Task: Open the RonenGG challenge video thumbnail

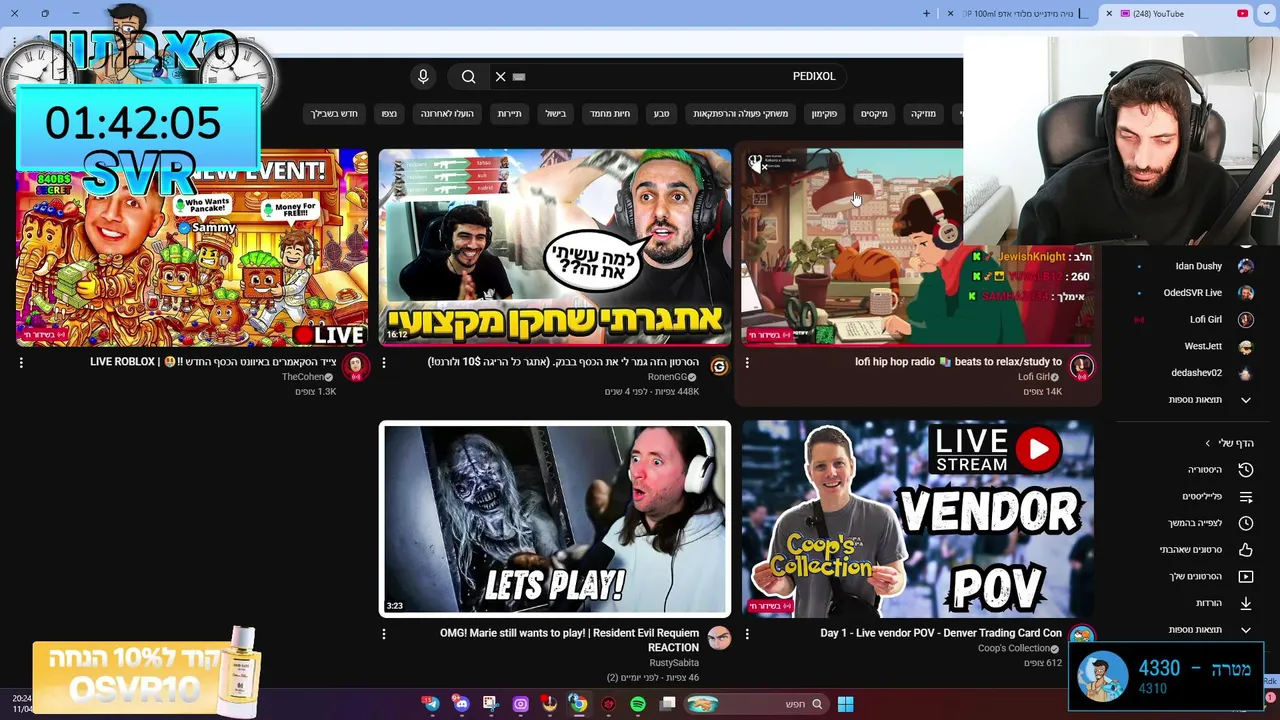Action: tap(555, 247)
